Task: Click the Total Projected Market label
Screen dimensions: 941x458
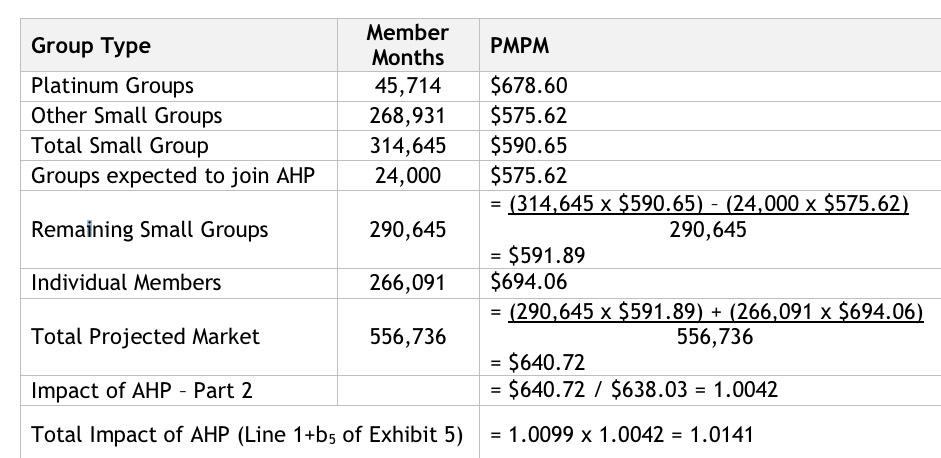Action: pyautogui.click(x=145, y=337)
